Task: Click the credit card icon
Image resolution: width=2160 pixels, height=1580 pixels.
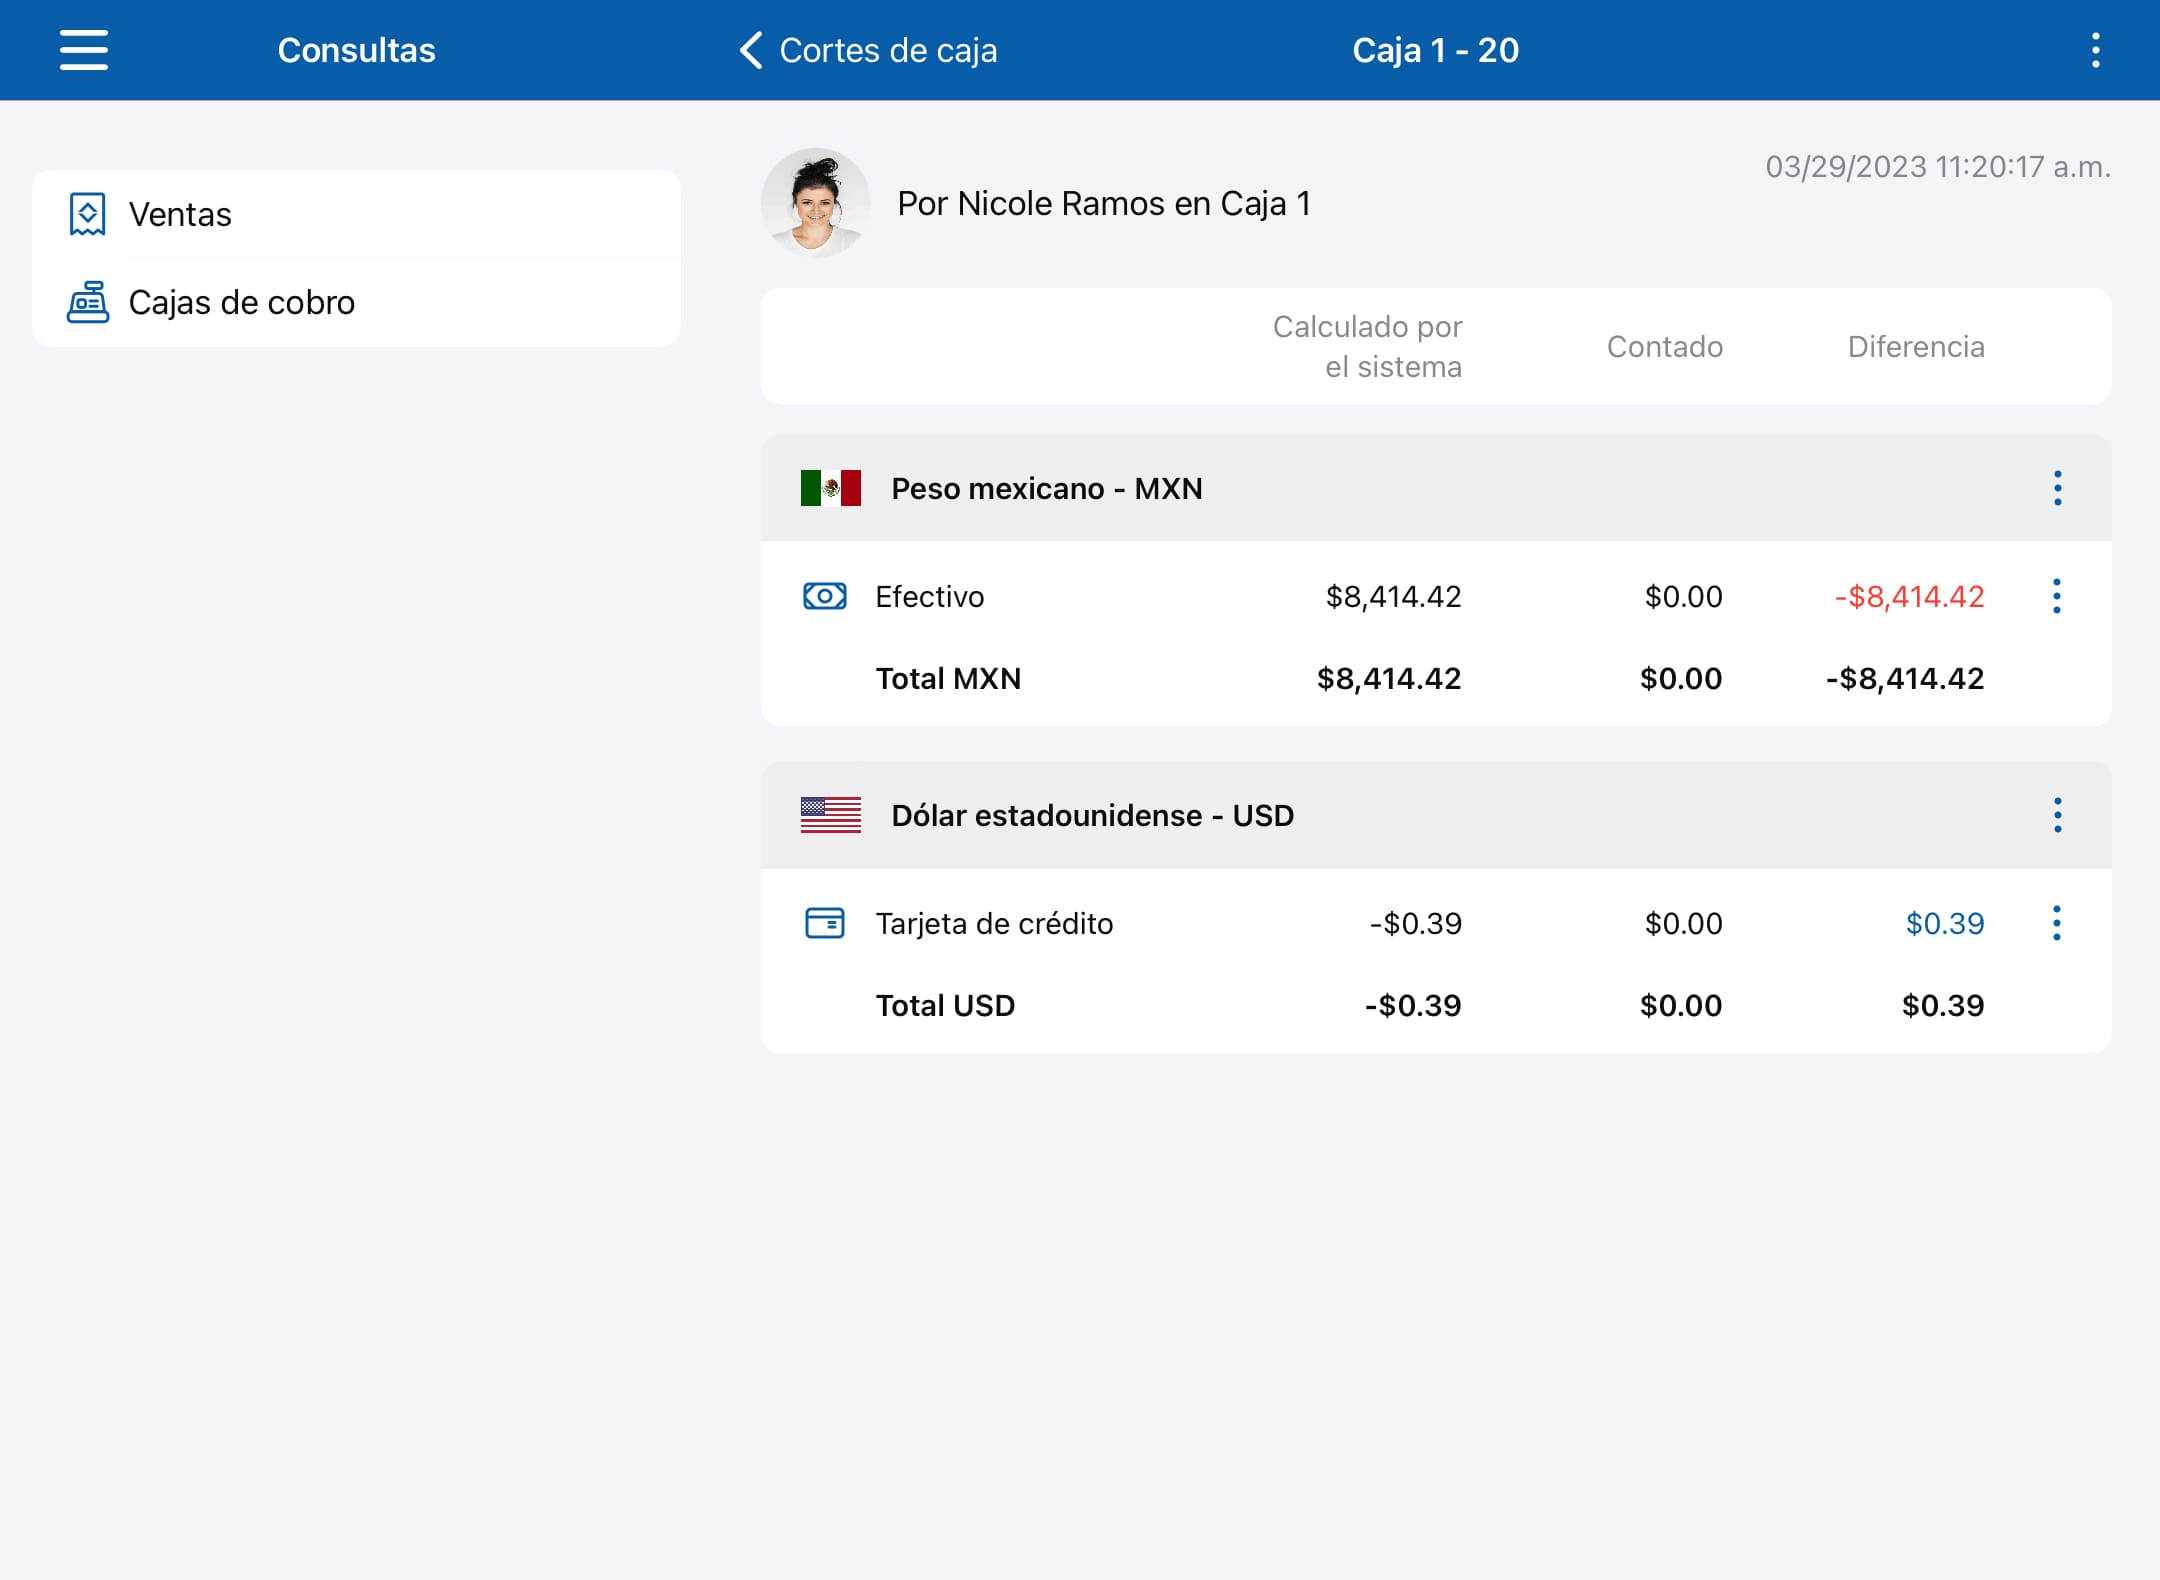Action: (825, 923)
